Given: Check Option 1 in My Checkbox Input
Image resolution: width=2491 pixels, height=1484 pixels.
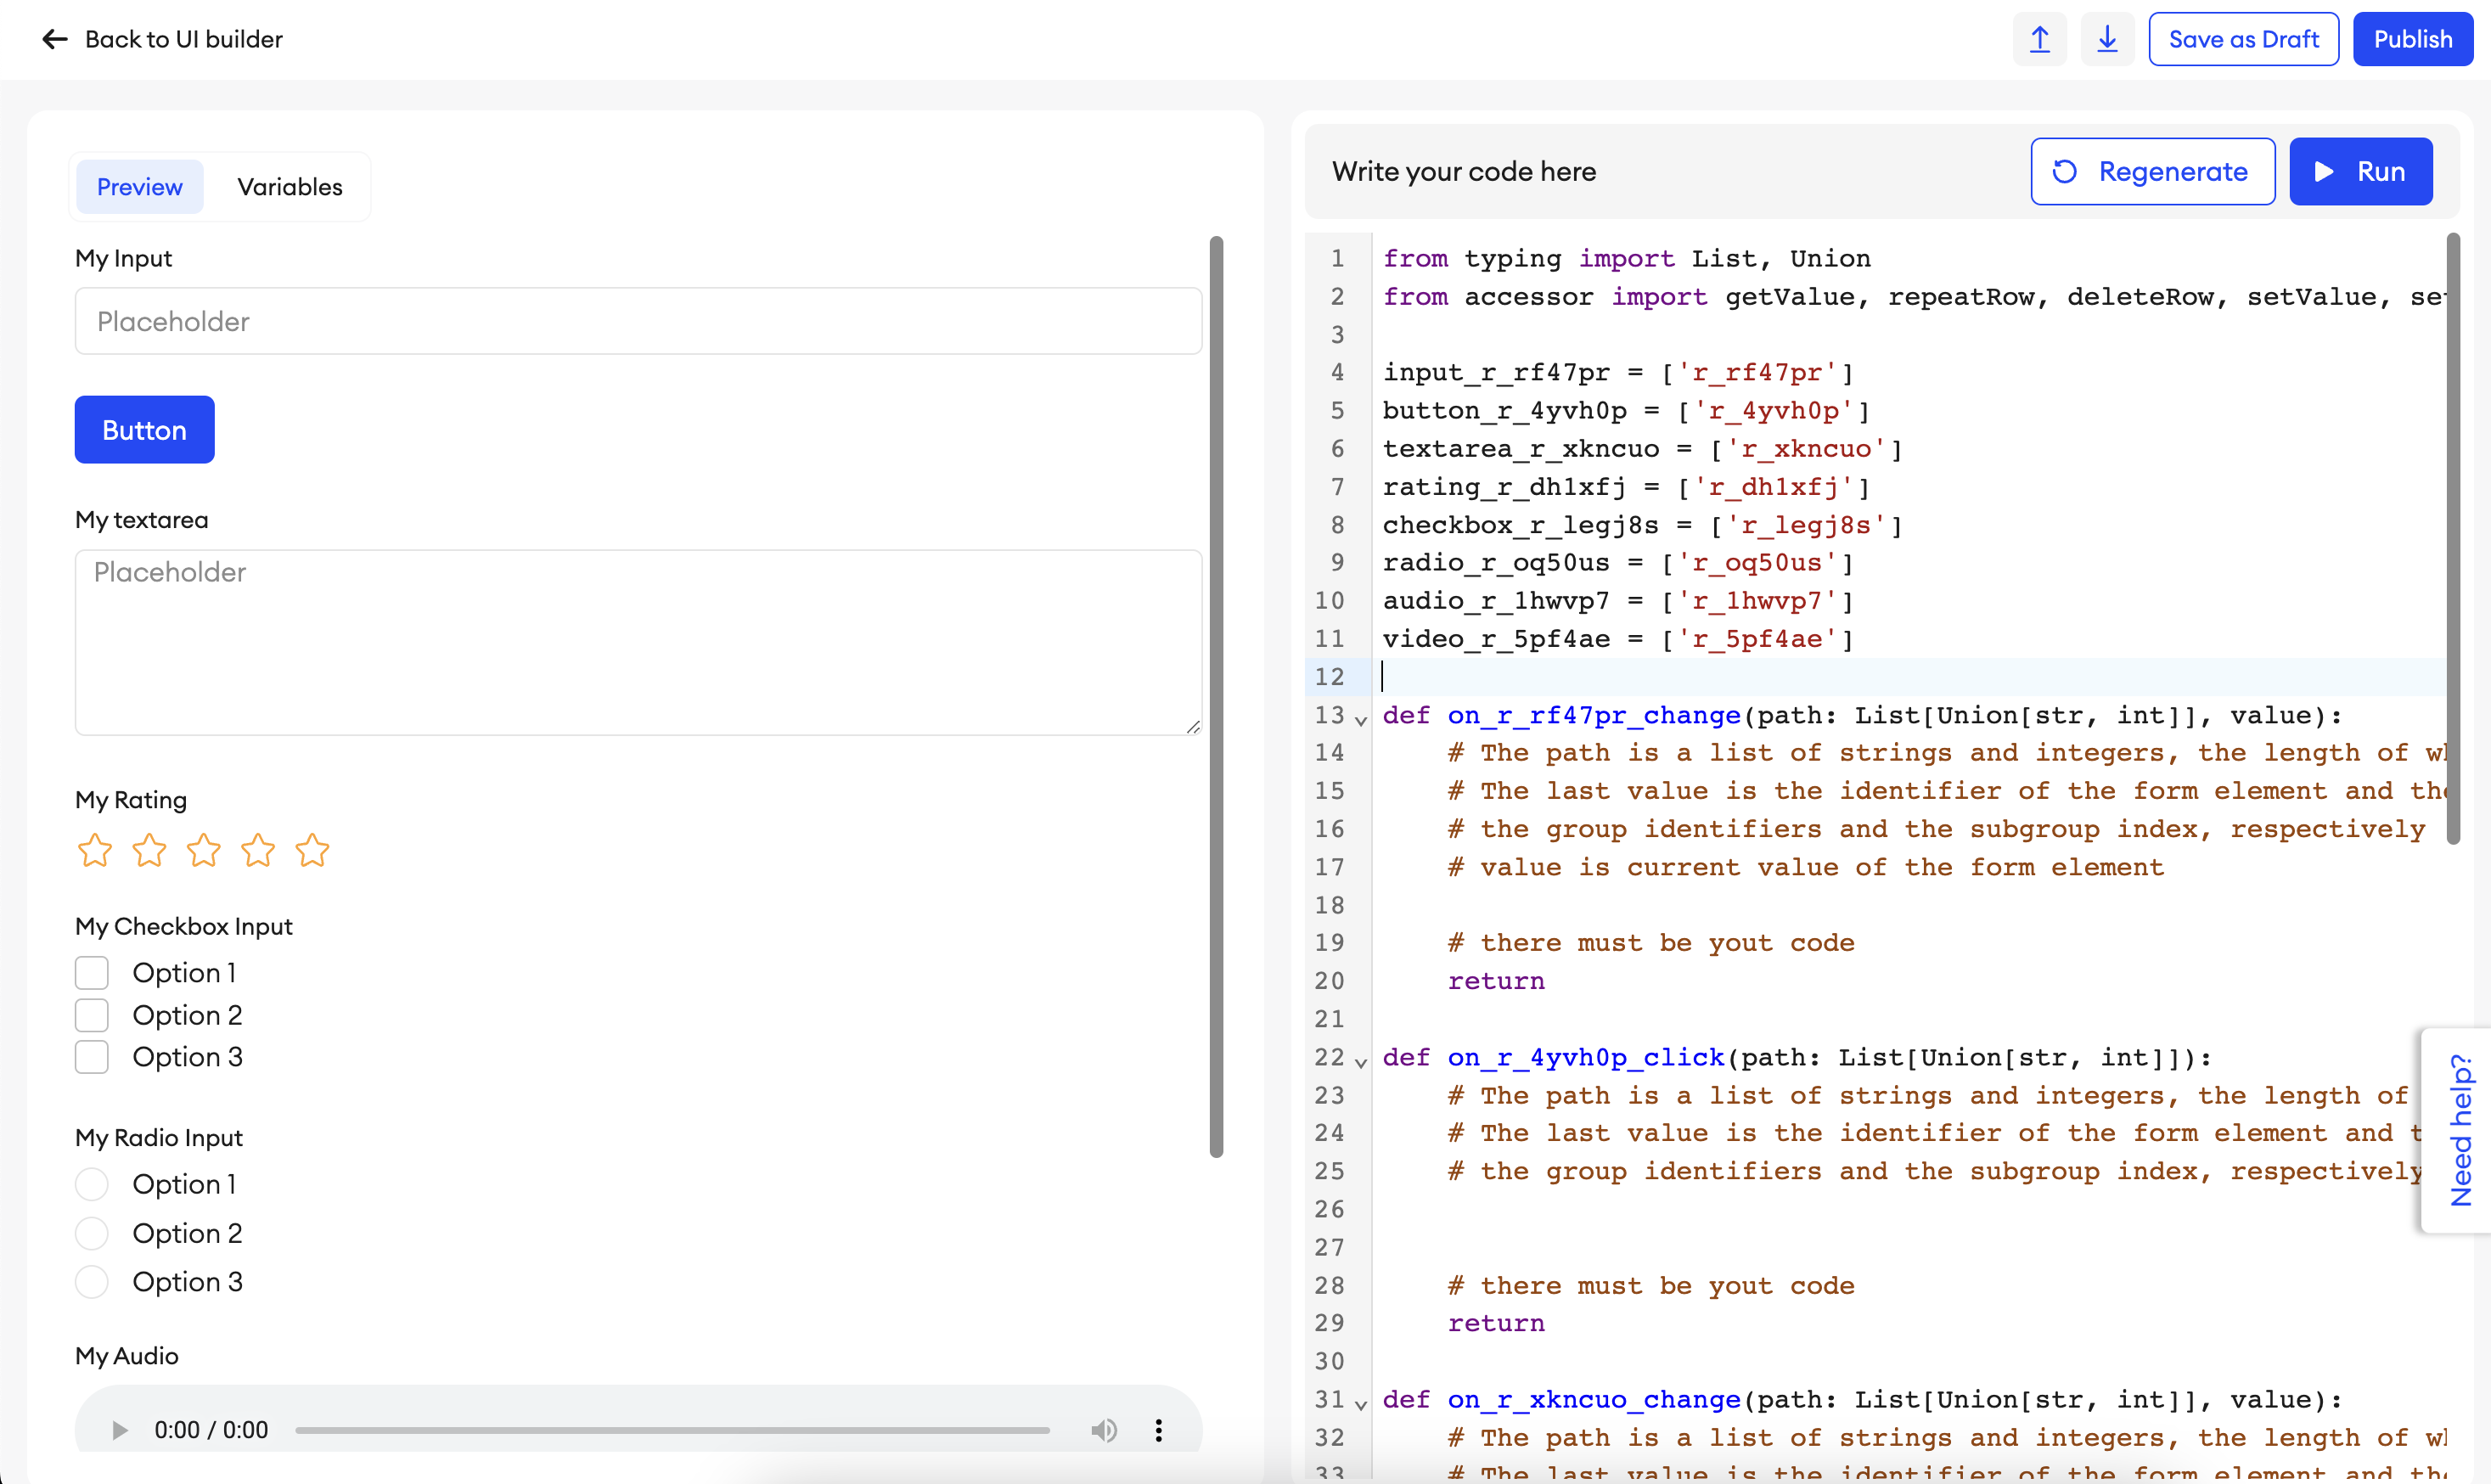Looking at the screenshot, I should tap(92, 973).
